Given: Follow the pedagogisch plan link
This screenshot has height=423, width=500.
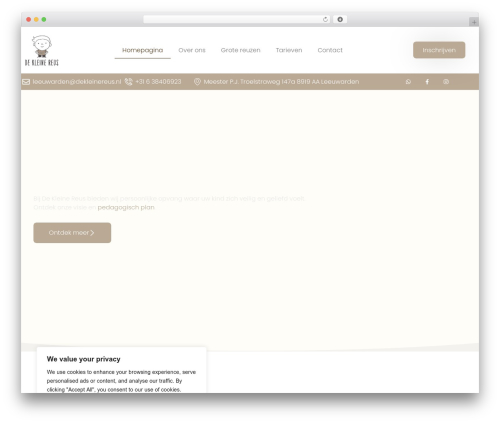Looking at the screenshot, I should [x=126, y=207].
